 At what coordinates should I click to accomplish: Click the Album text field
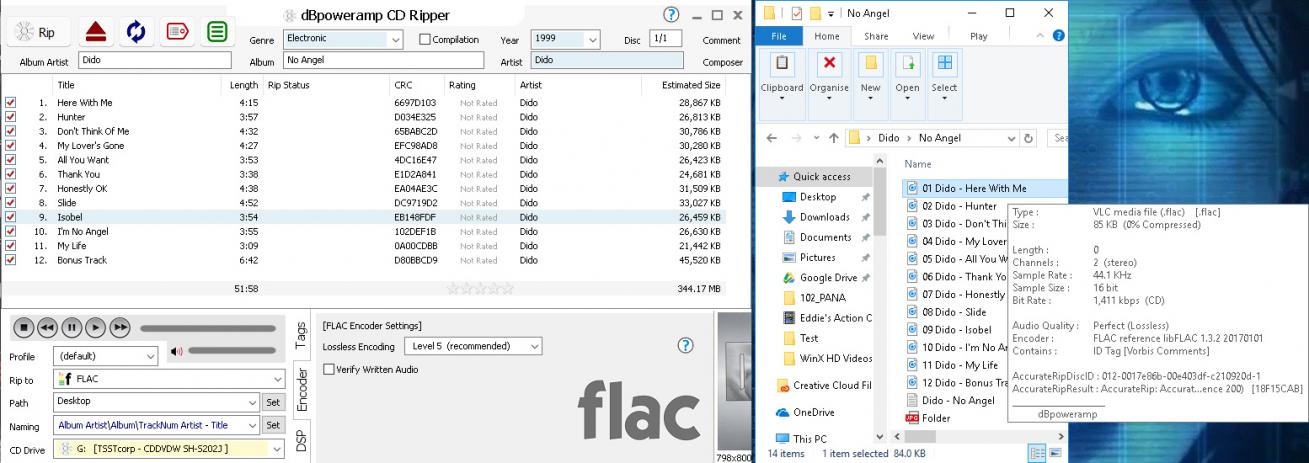point(384,61)
